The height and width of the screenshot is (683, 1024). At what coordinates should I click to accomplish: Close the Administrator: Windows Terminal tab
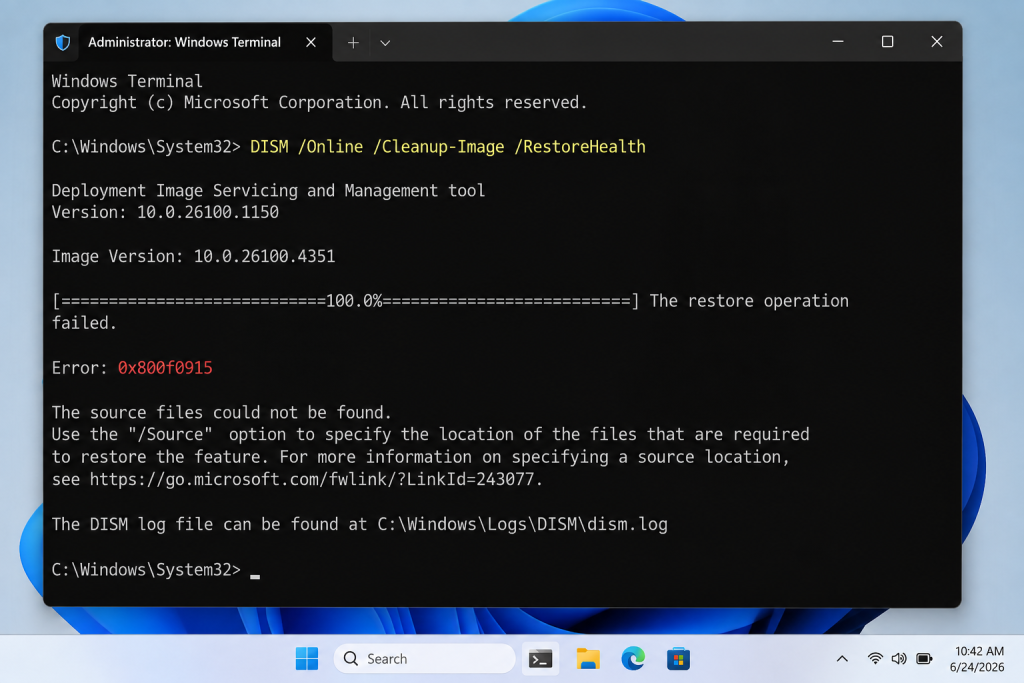tap(311, 42)
